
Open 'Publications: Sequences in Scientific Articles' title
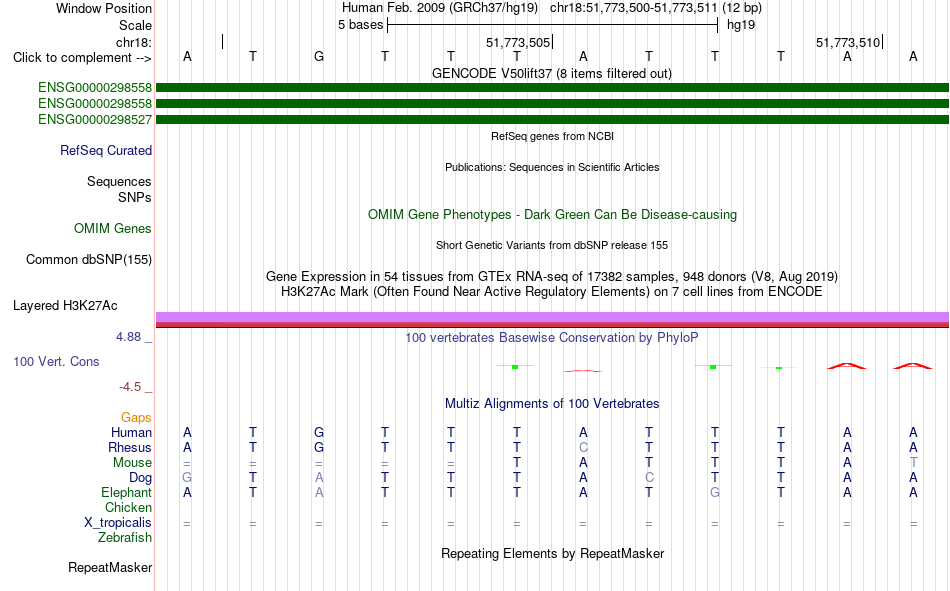(x=552, y=167)
